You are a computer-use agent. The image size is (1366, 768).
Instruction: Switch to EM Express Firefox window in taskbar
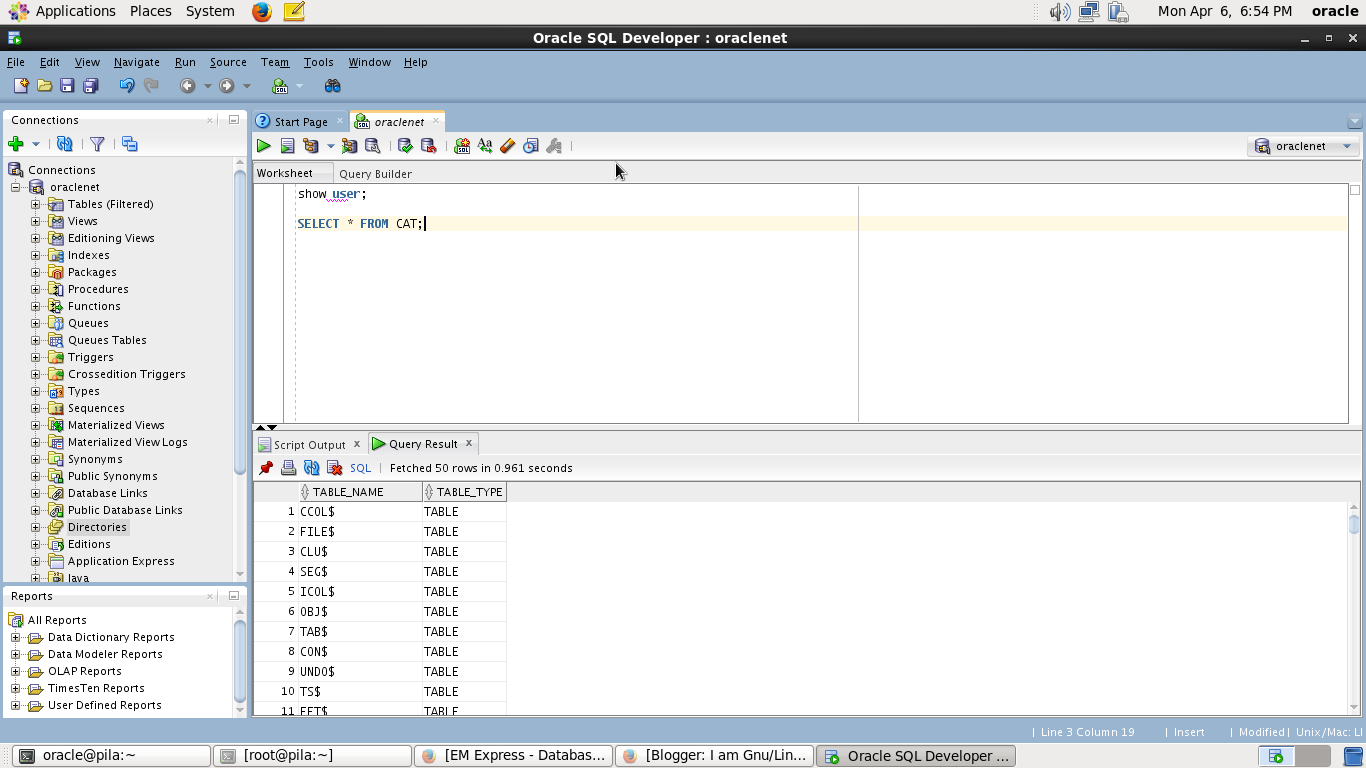pos(513,756)
